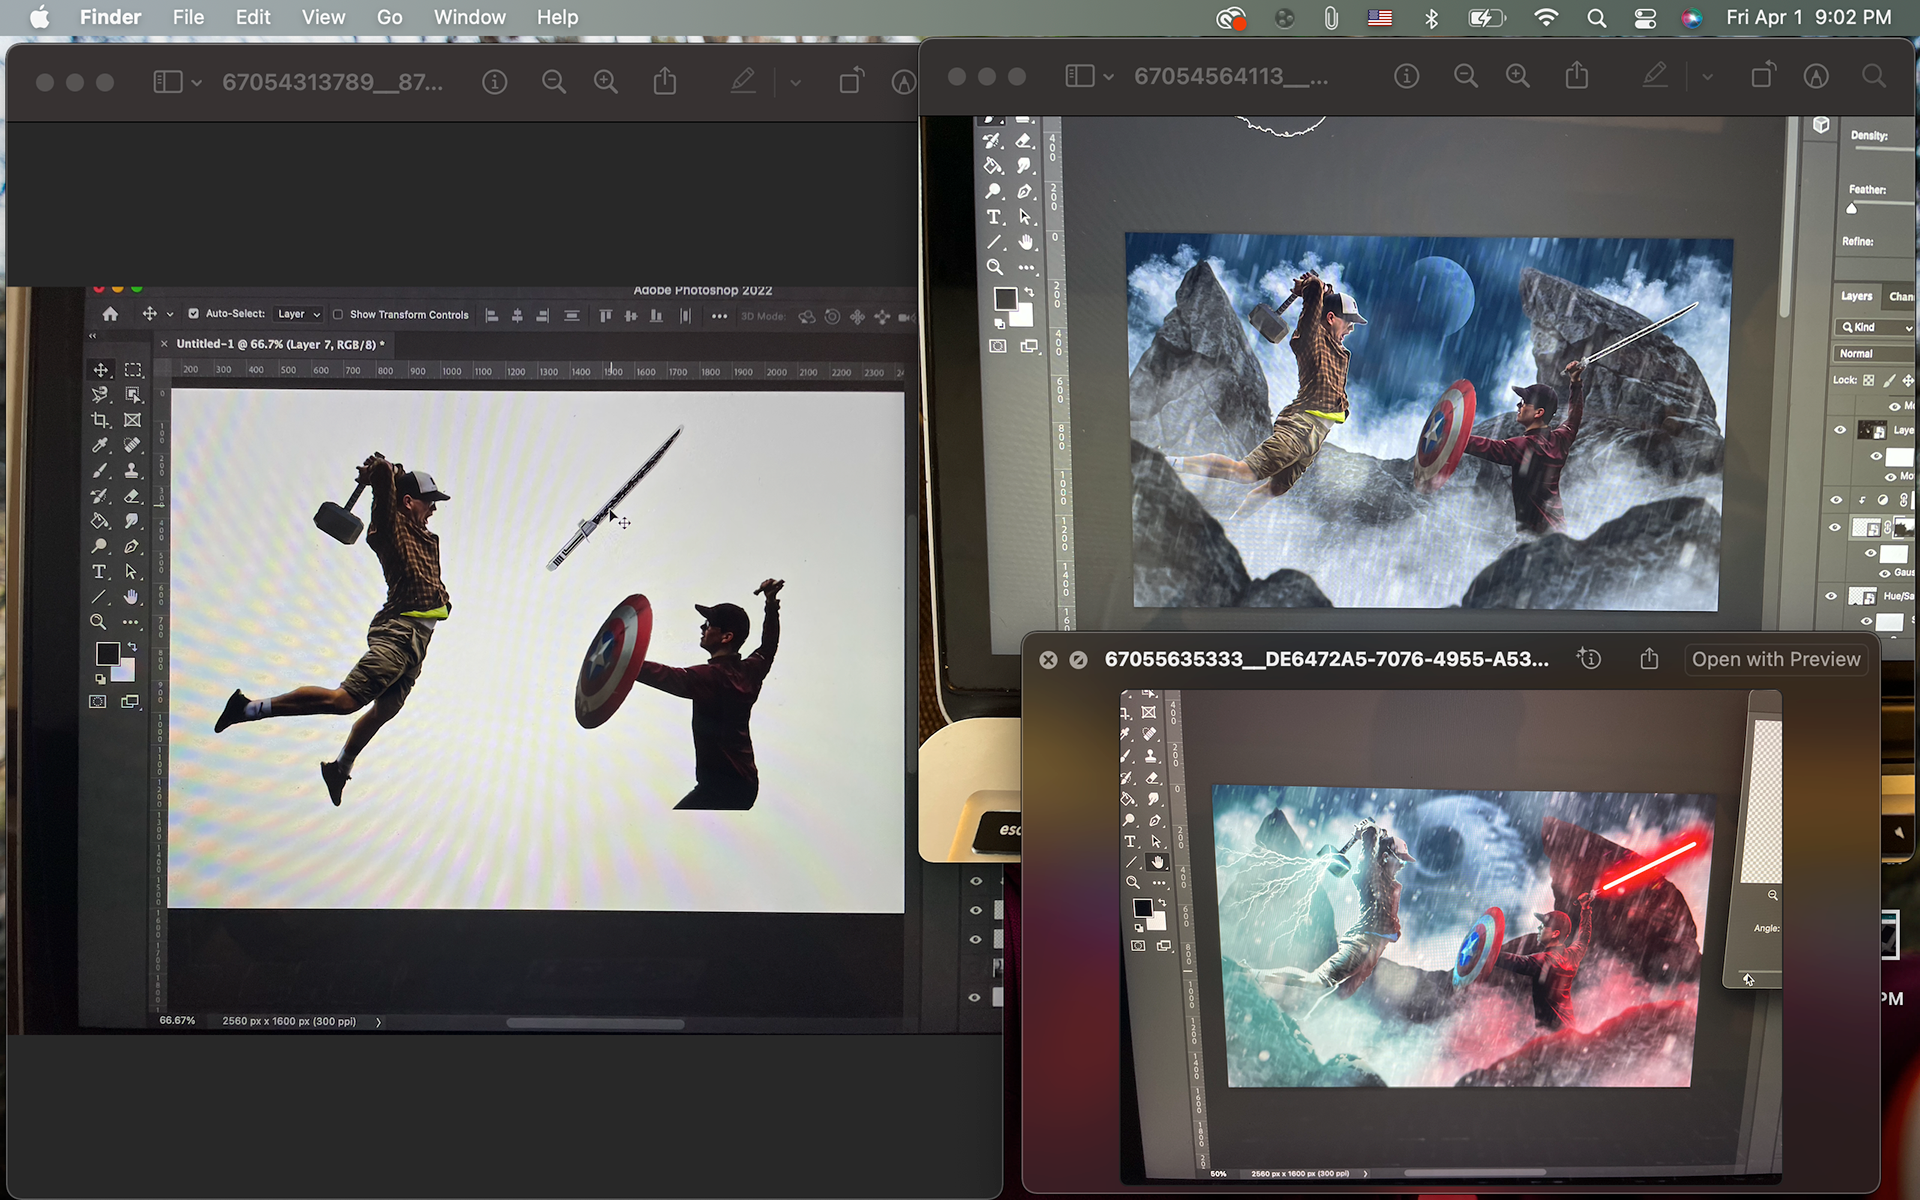
Task: Open the Kind filter dropdown in the Layers panel photo
Action: pos(1877,327)
